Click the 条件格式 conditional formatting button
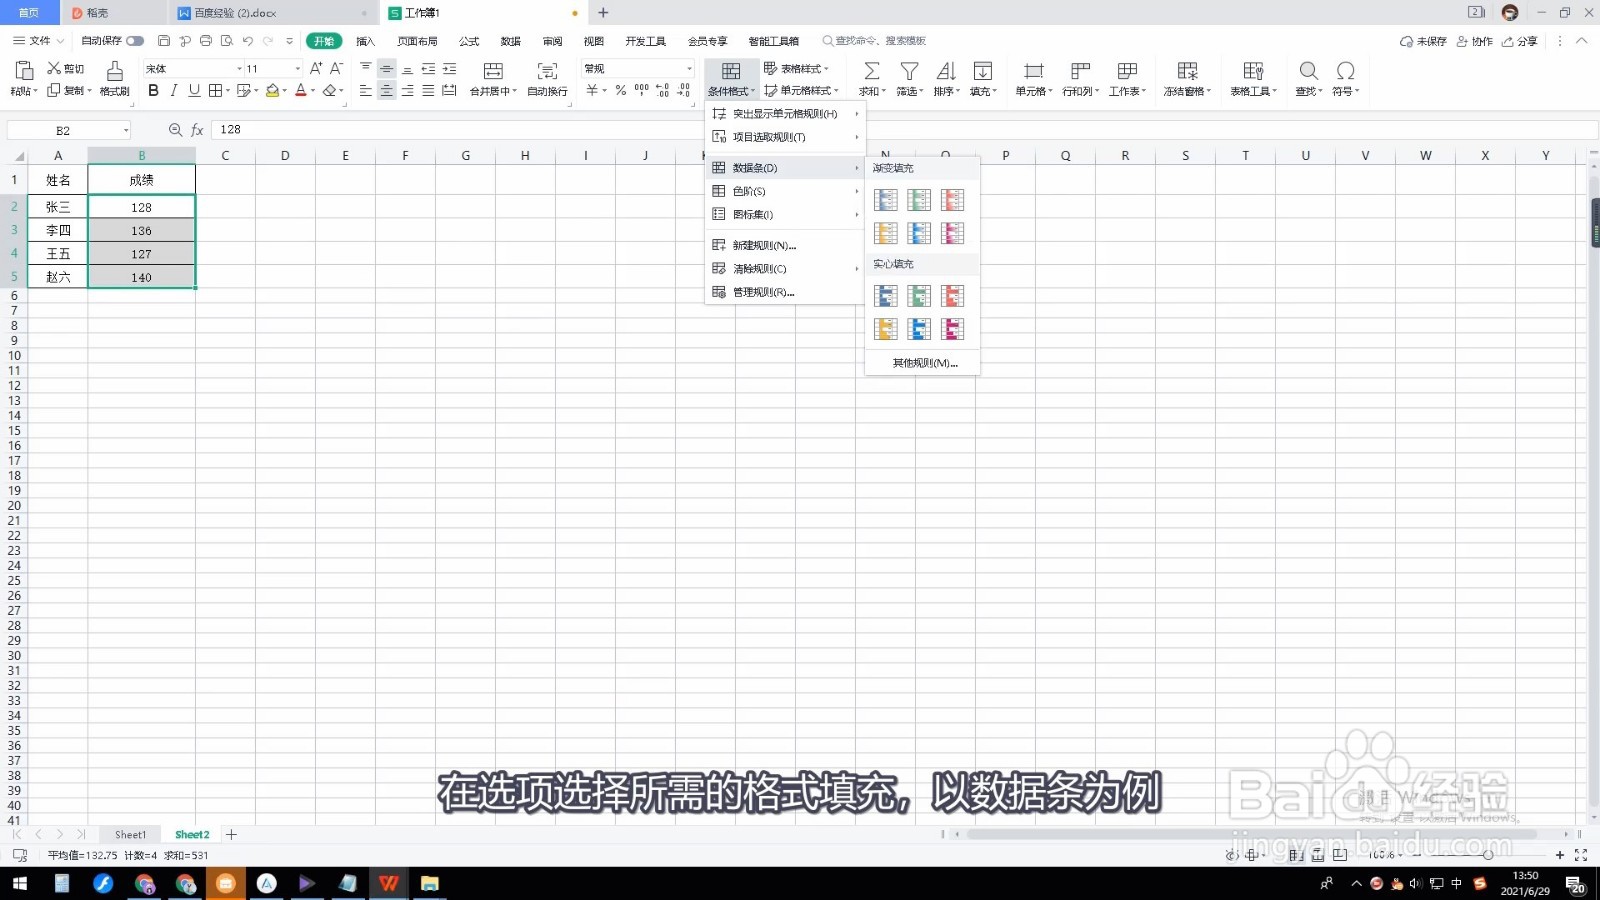The width and height of the screenshot is (1600, 900). (731, 79)
